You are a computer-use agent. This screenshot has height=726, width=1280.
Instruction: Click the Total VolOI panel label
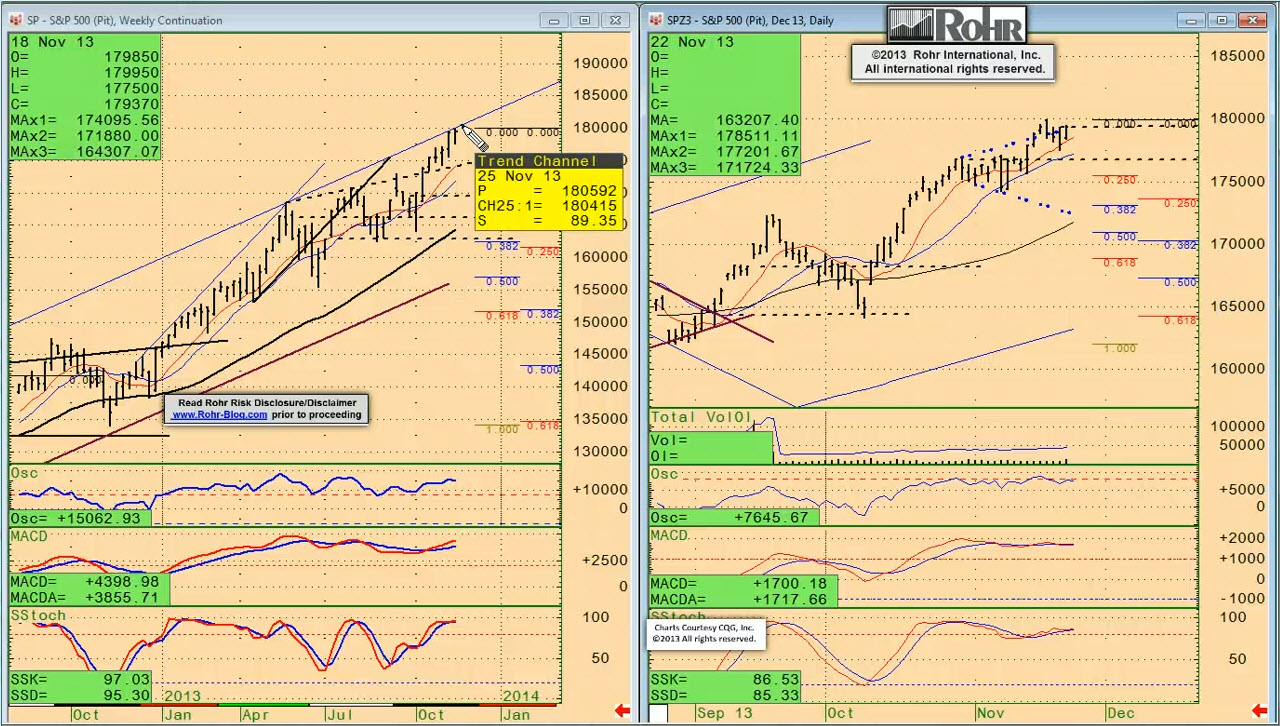click(x=701, y=417)
